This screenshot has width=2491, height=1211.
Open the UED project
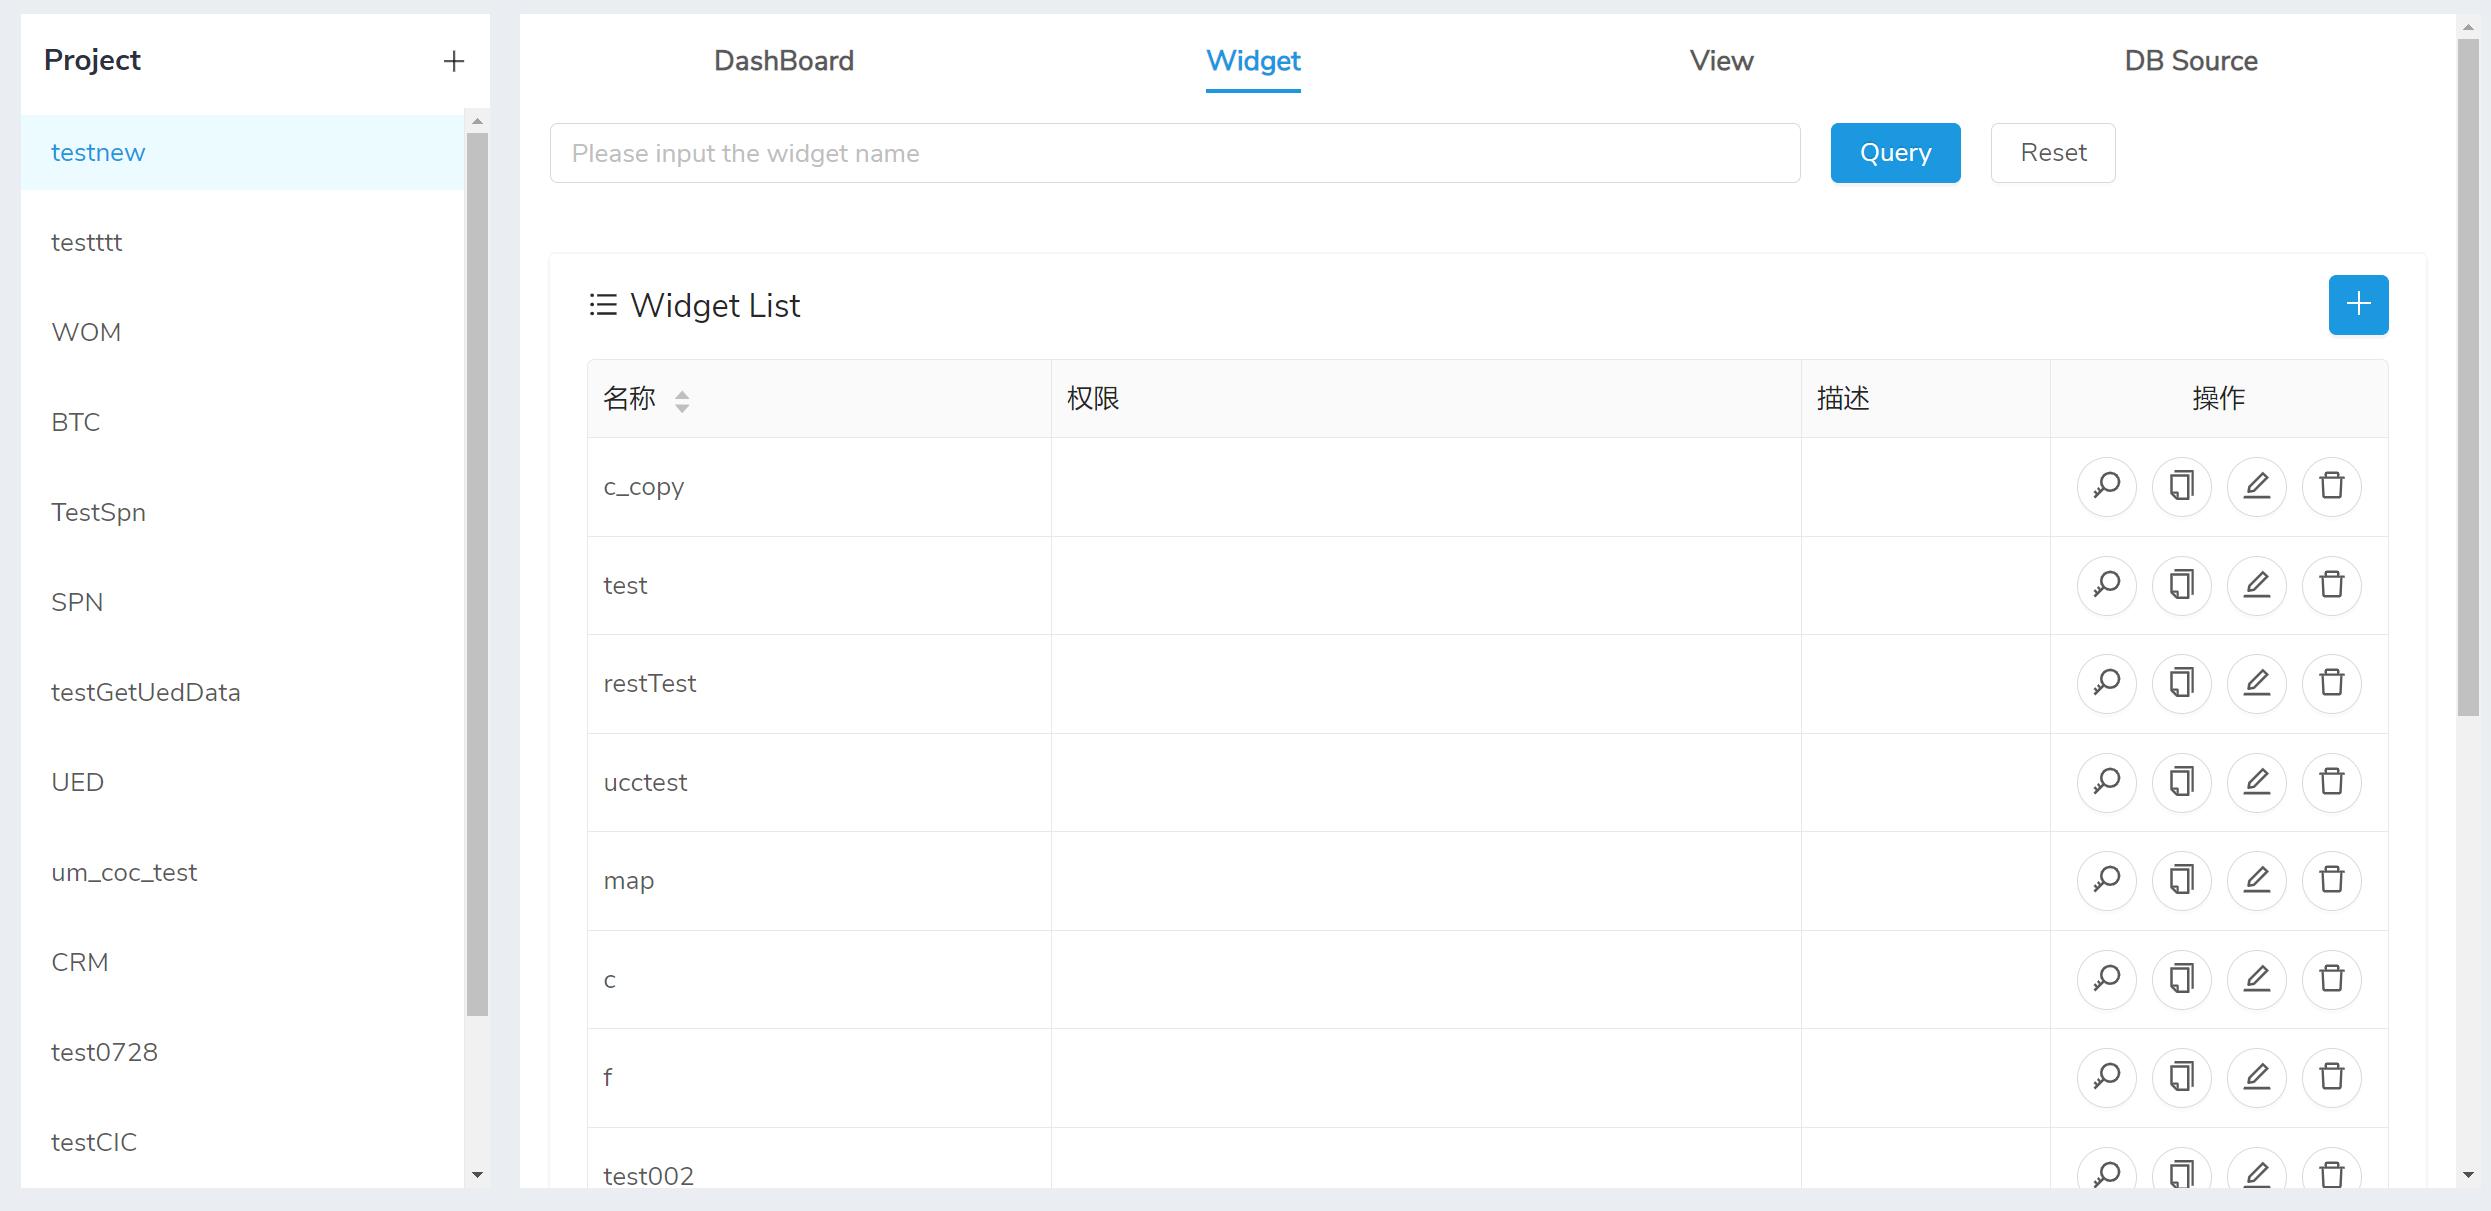pyautogui.click(x=242, y=782)
